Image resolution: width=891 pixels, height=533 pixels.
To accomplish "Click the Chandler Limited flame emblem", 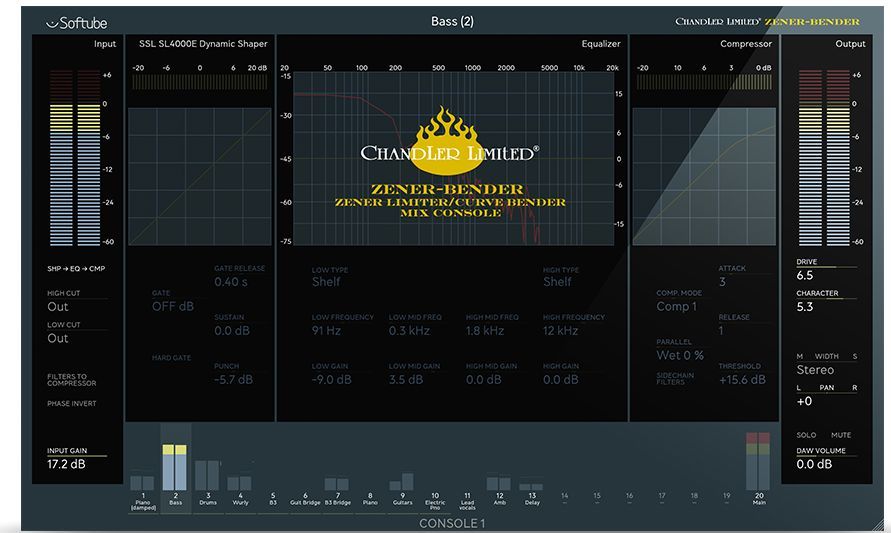I will pyautogui.click(x=447, y=140).
